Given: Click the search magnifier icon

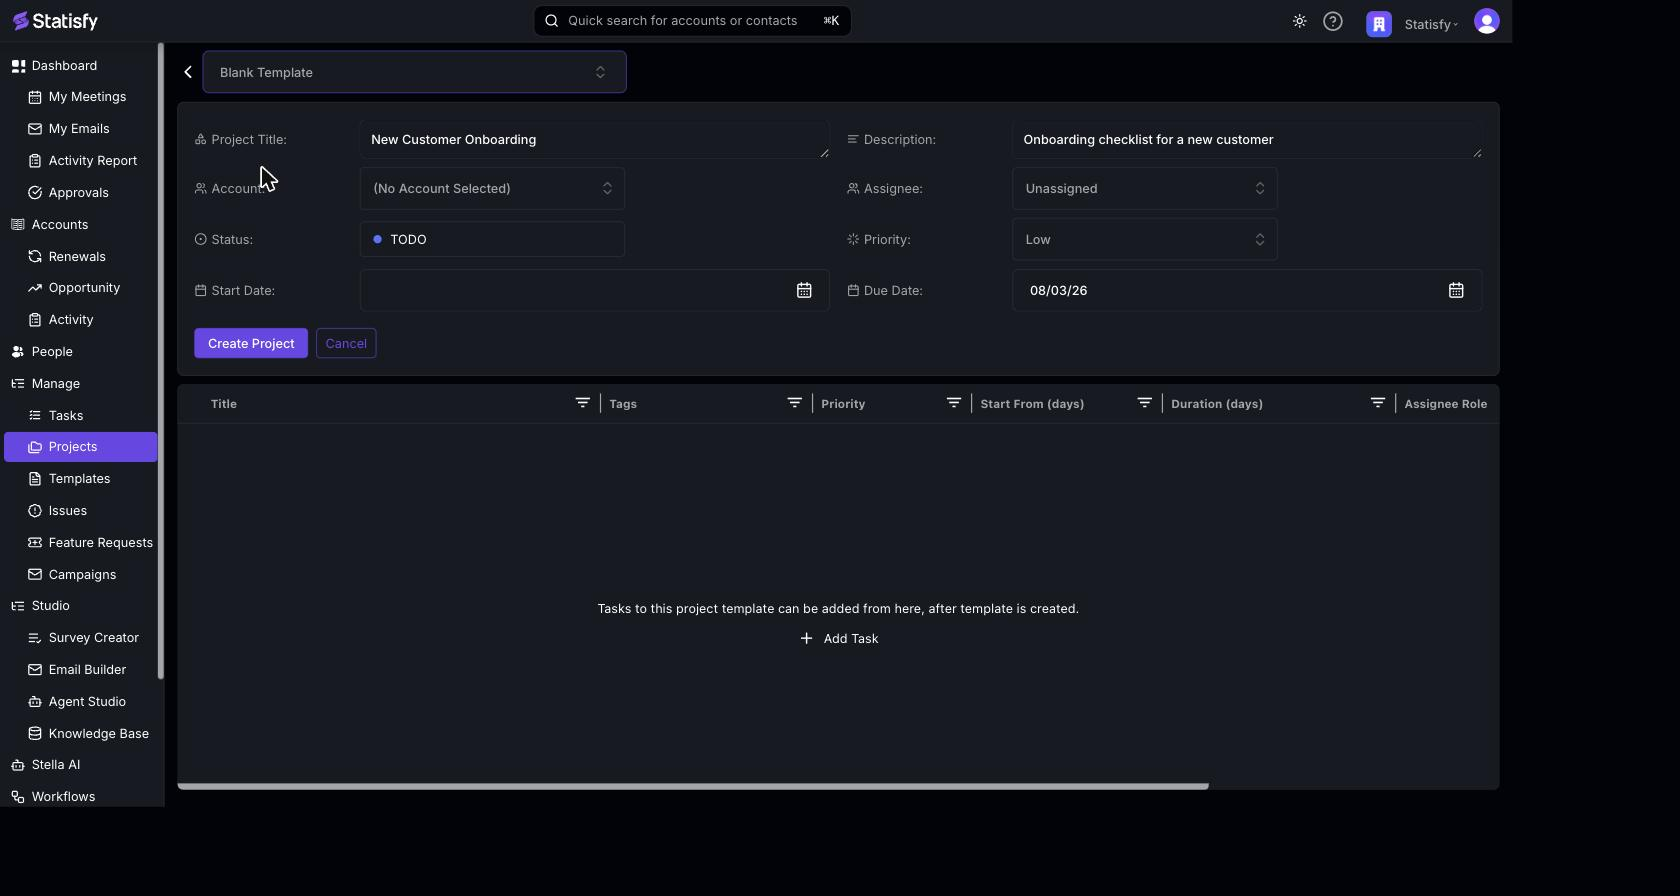Looking at the screenshot, I should 551,21.
